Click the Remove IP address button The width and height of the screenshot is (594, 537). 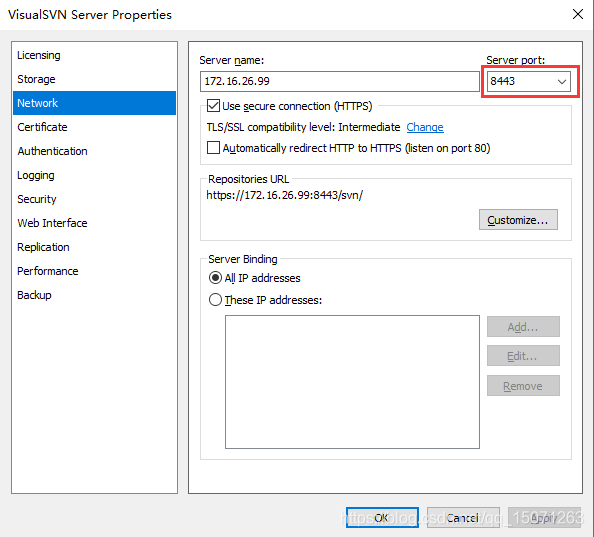pyautogui.click(x=523, y=386)
